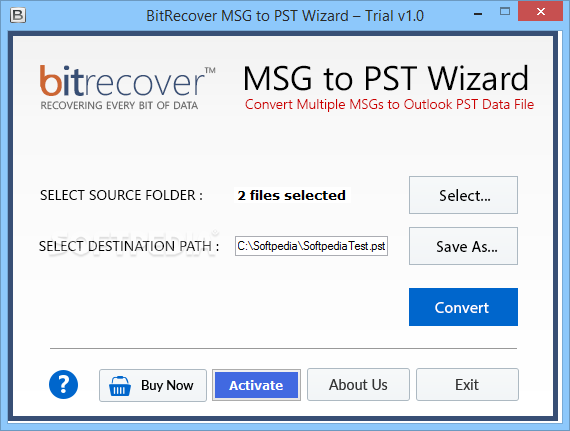Start conversion with the Convert button

[x=463, y=307]
